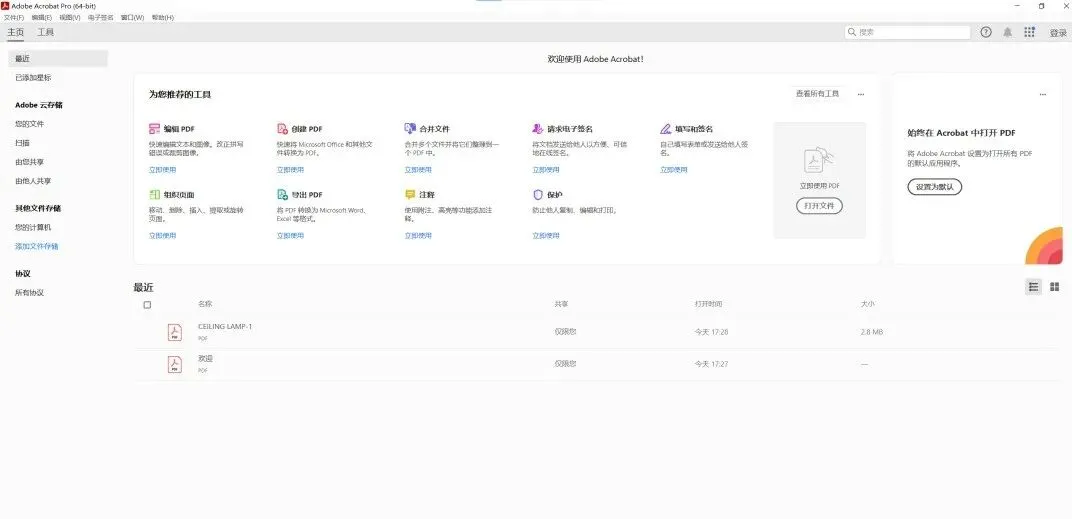
Task: Click the 打开文件 button
Action: tap(819, 206)
